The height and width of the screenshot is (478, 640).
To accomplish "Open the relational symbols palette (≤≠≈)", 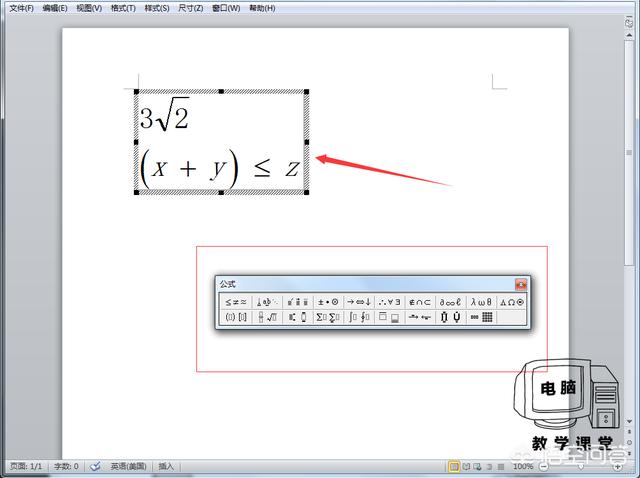I will 236,301.
